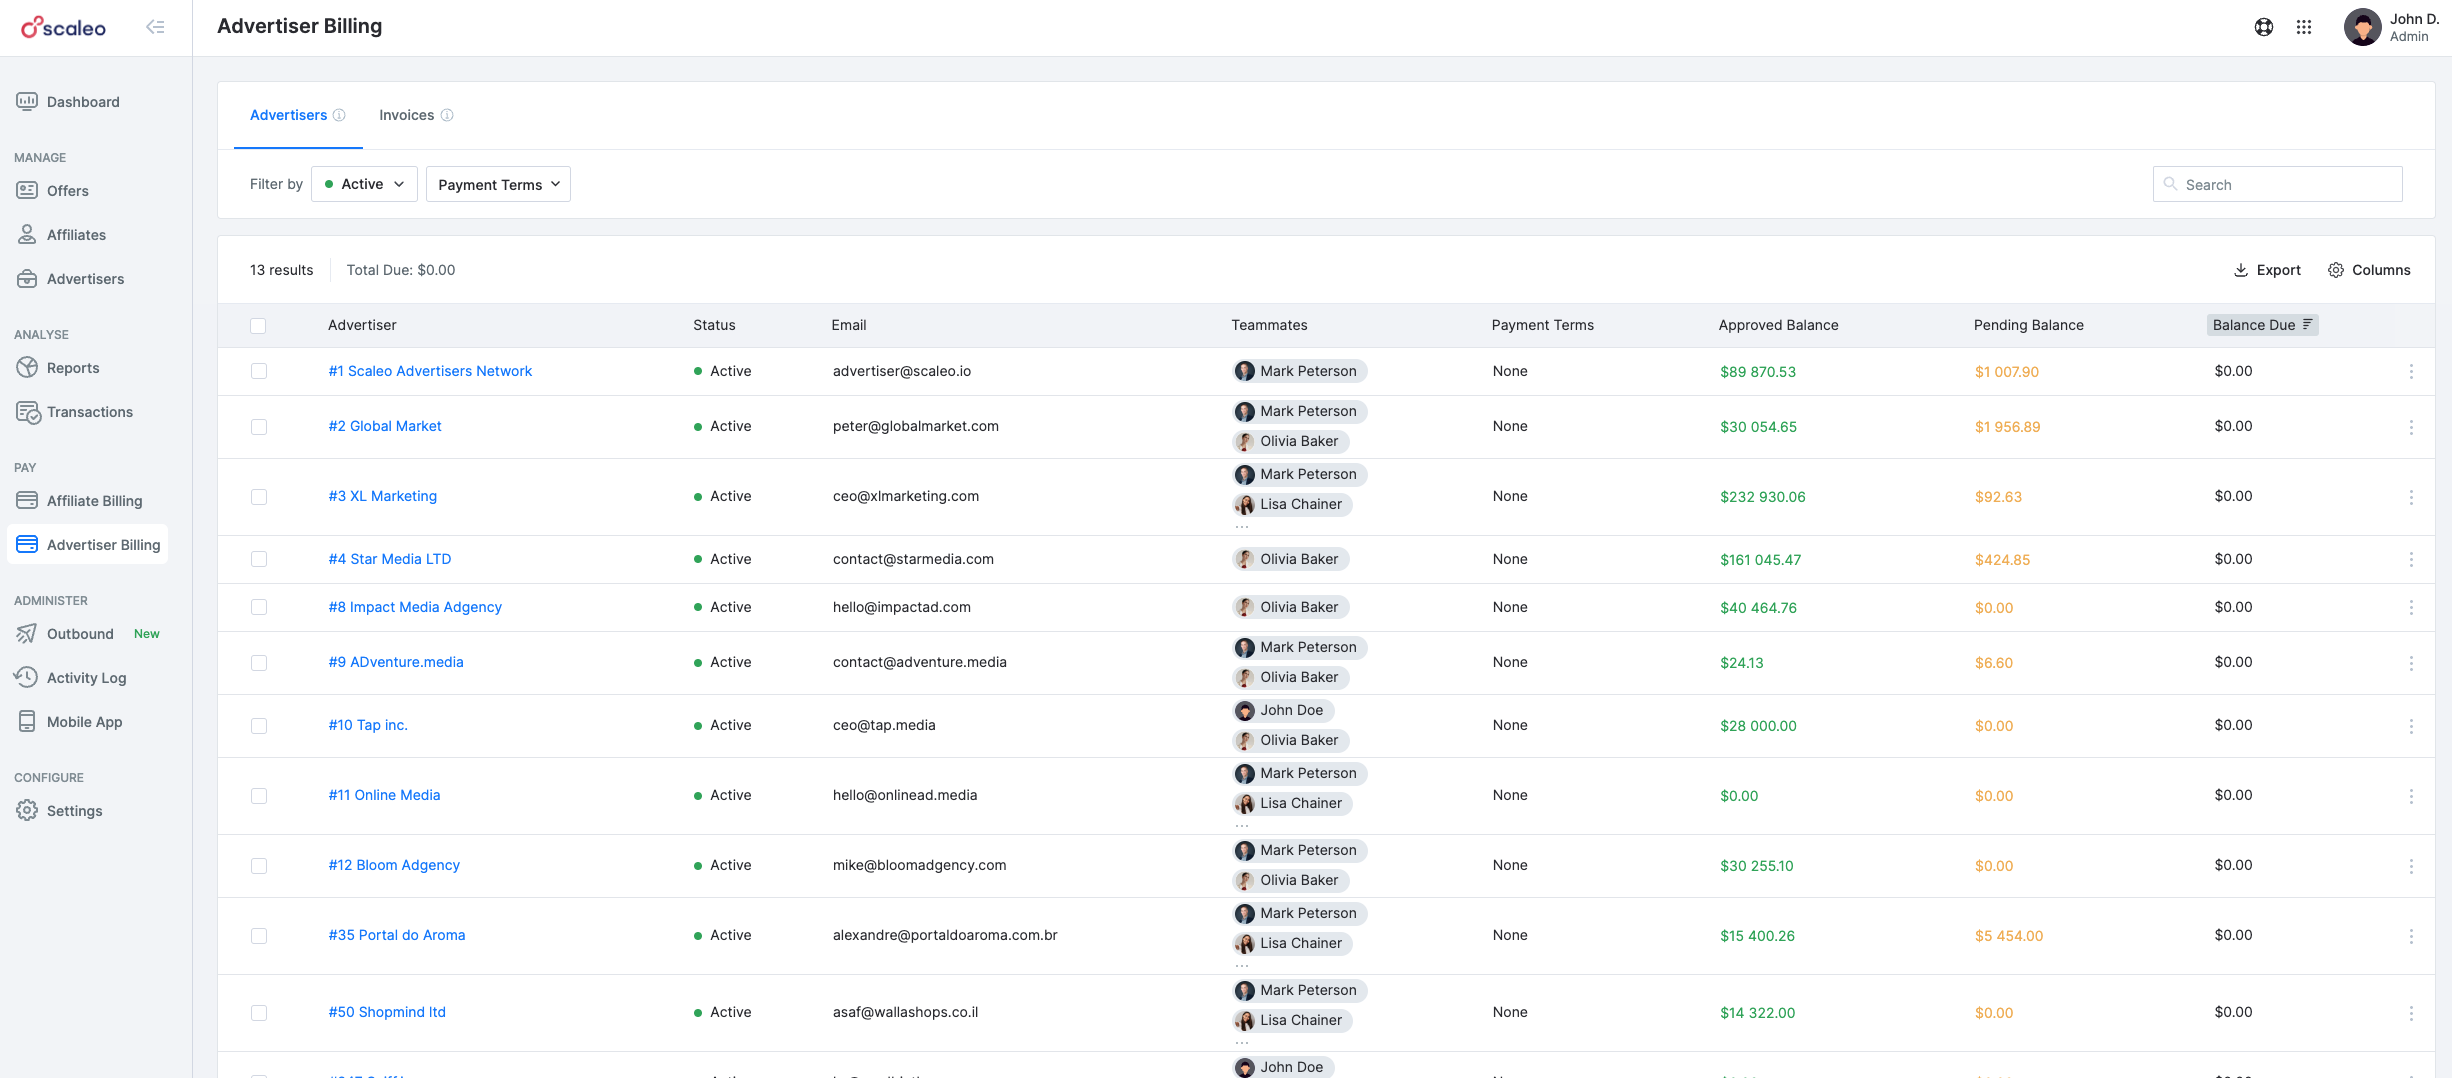Check the box for #2 Global Market
The height and width of the screenshot is (1078, 2452).
(259, 427)
